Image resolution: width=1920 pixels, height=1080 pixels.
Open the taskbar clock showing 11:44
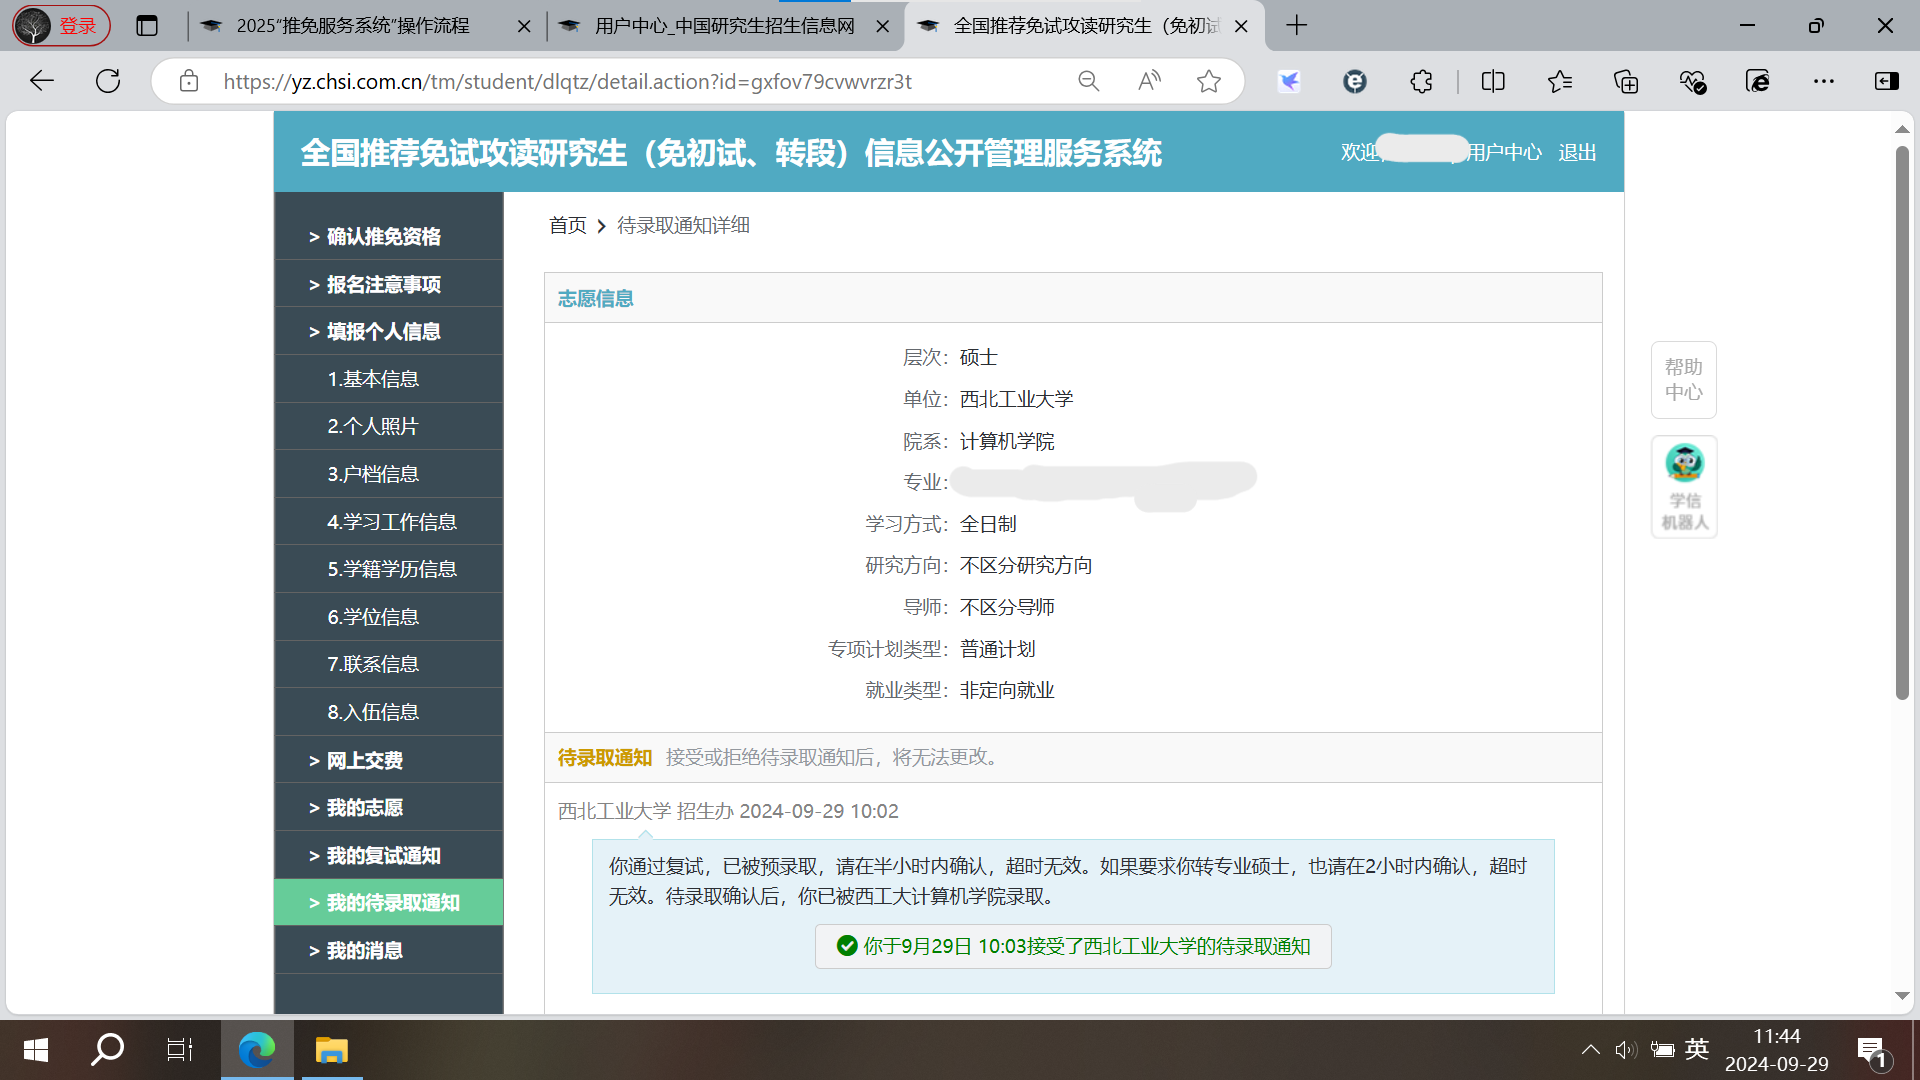click(1776, 1050)
